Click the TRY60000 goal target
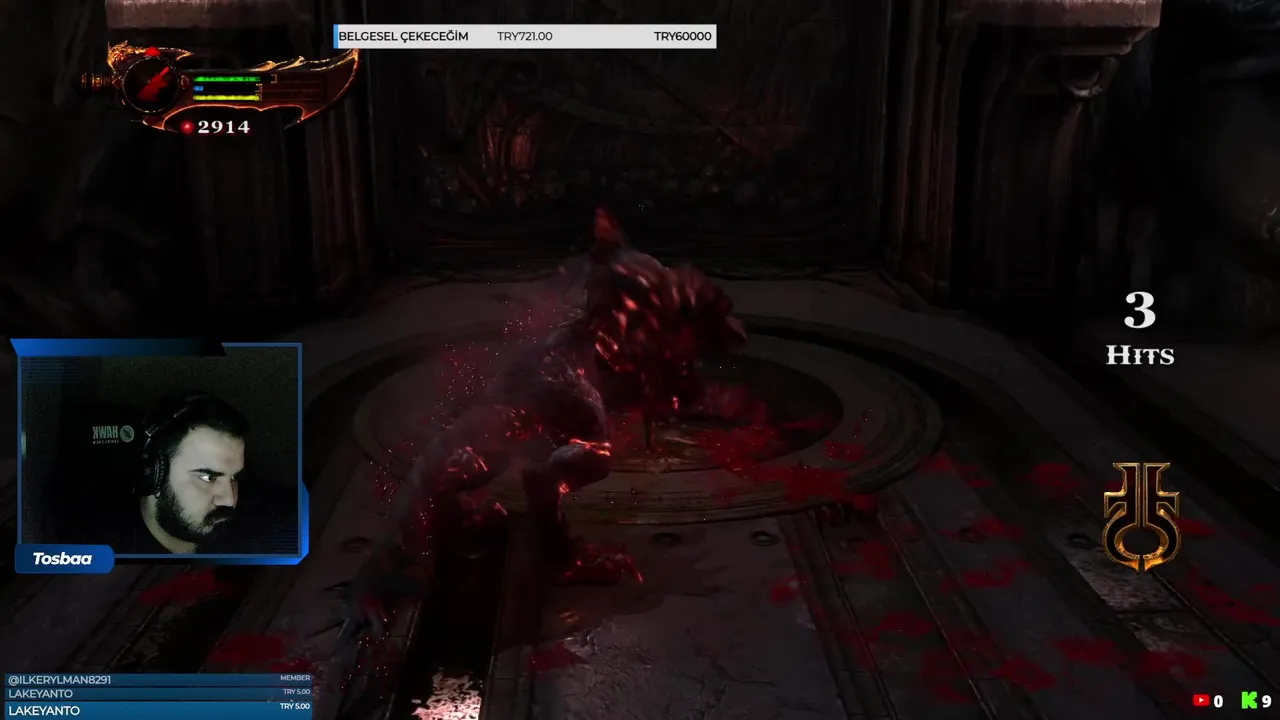 (x=683, y=37)
